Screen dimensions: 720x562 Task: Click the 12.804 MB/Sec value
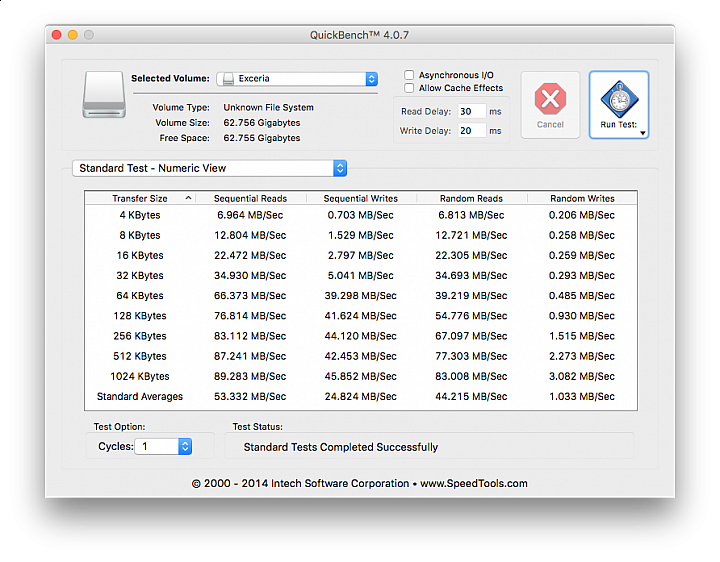(x=250, y=235)
